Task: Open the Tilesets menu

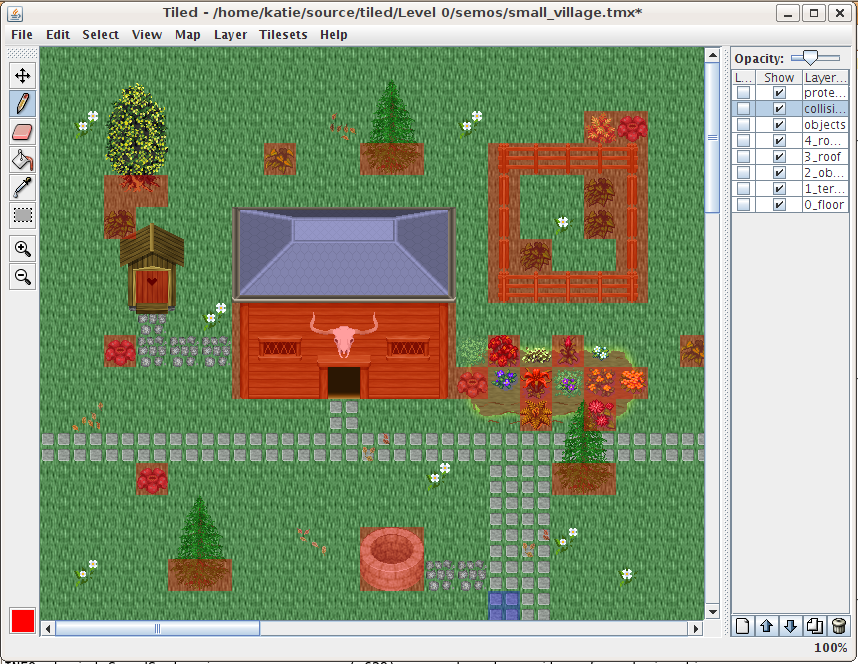Action: click(x=283, y=34)
